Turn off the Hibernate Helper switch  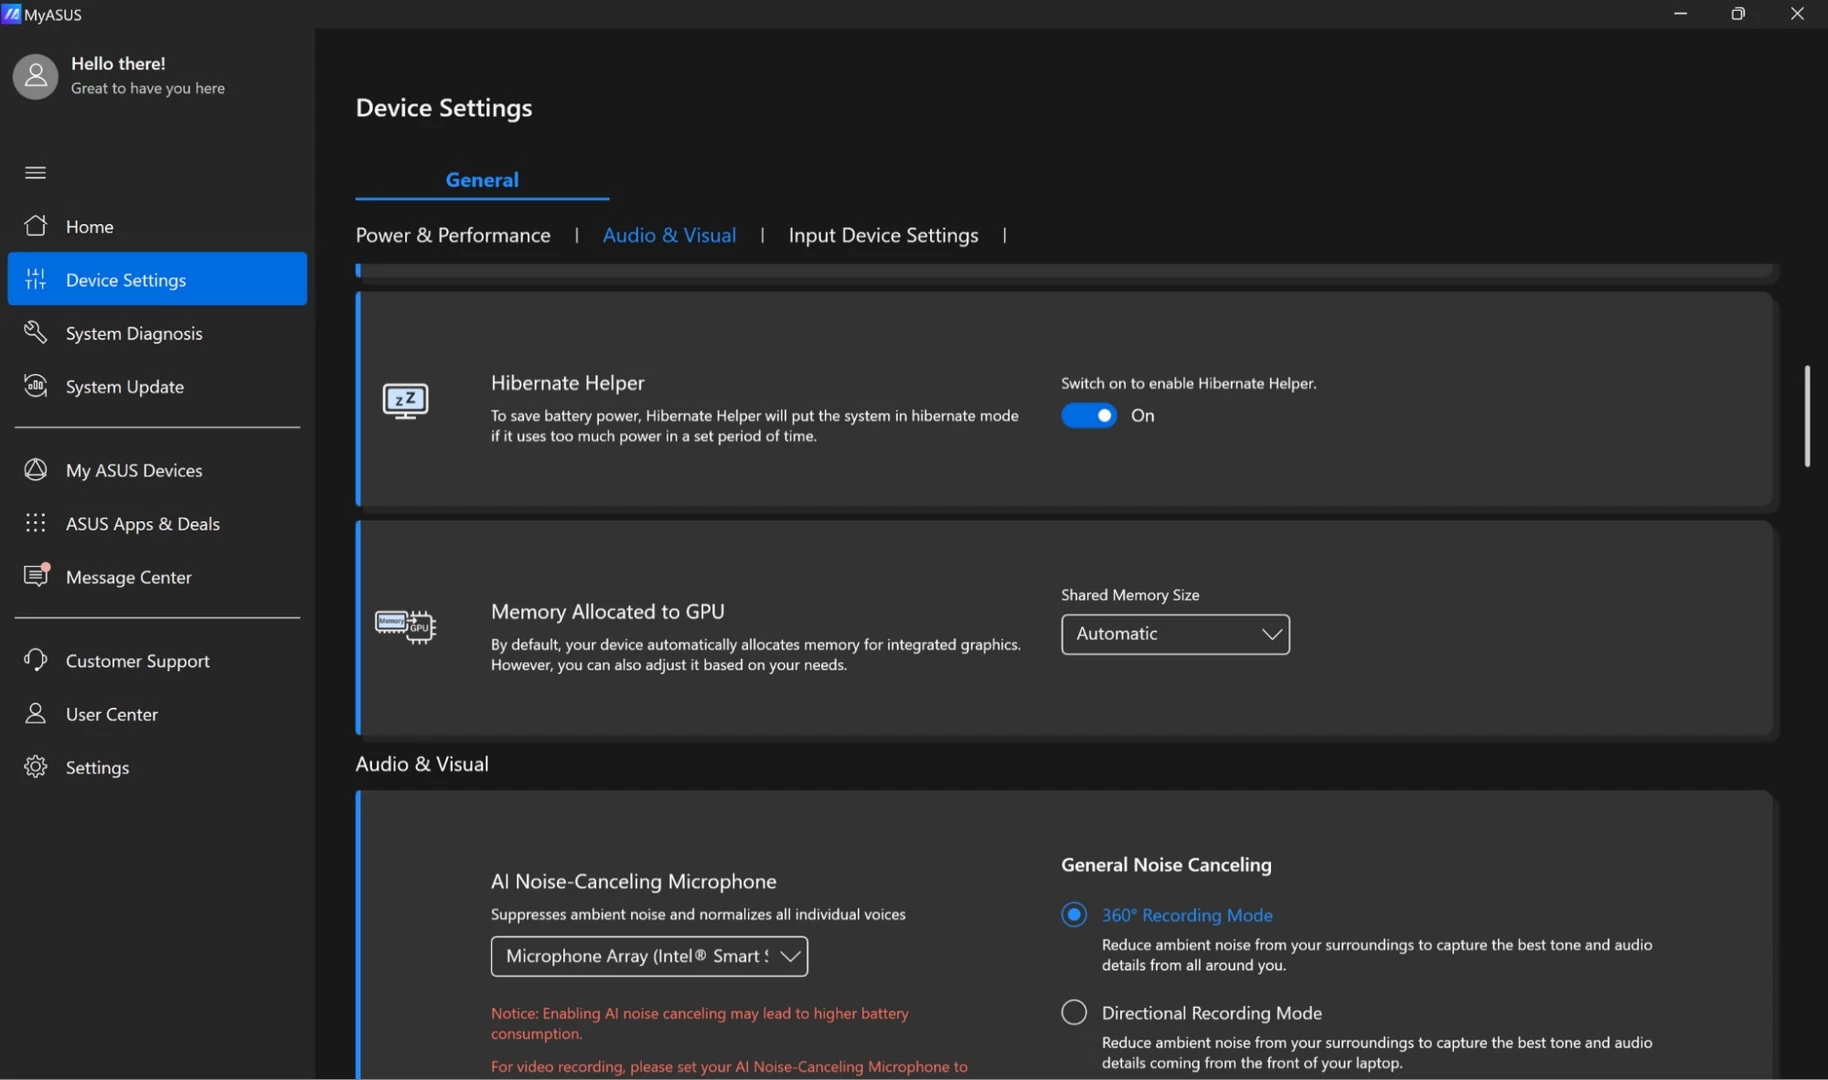(1088, 416)
